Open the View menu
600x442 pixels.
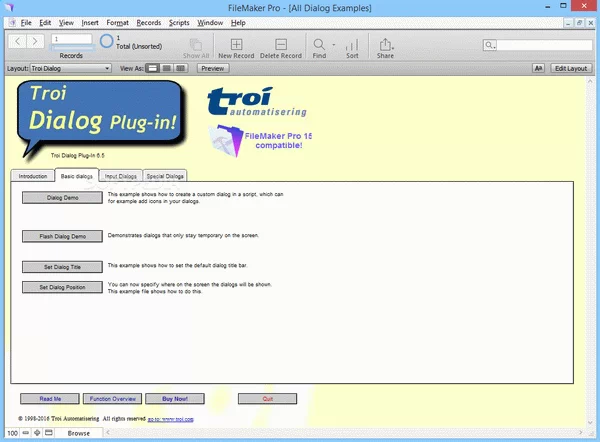coord(66,23)
